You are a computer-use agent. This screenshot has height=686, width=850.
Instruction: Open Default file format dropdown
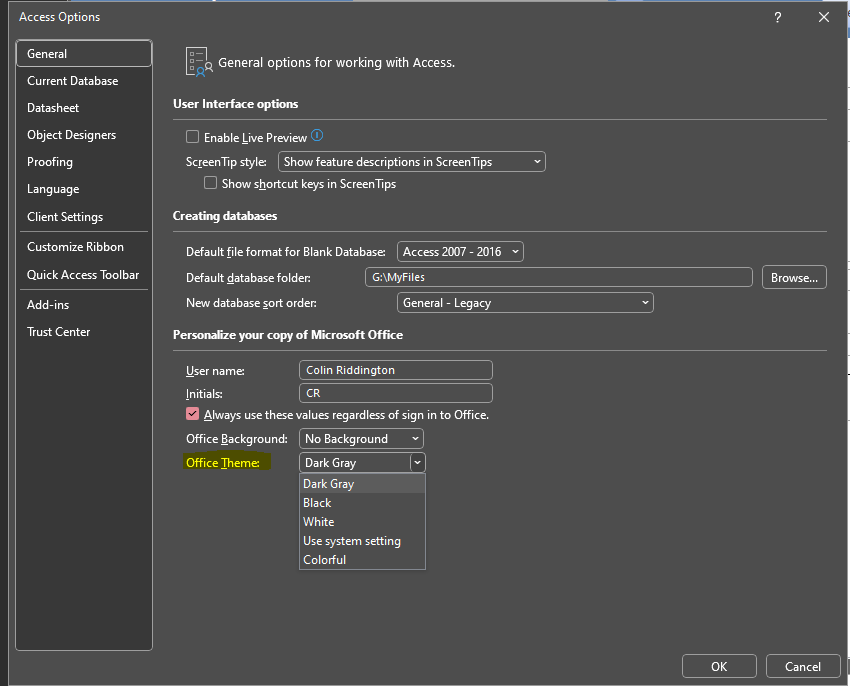[x=460, y=252]
